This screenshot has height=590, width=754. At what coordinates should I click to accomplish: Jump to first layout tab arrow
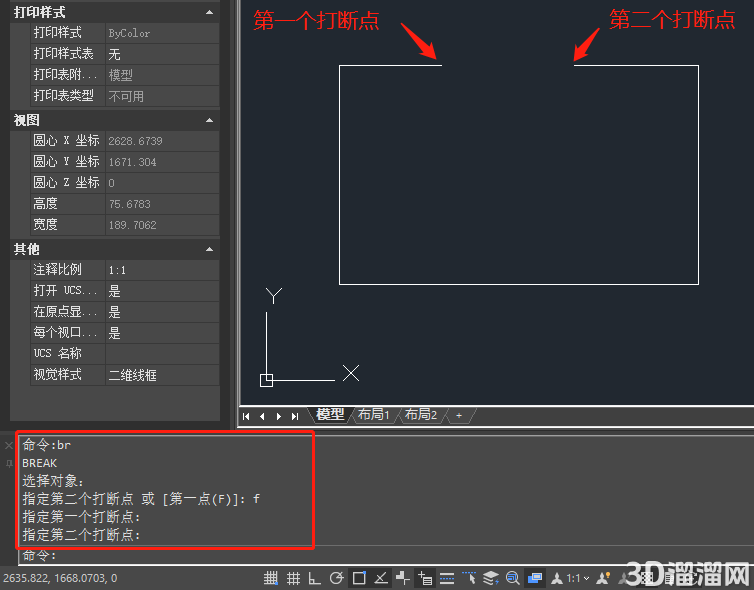pyautogui.click(x=246, y=416)
